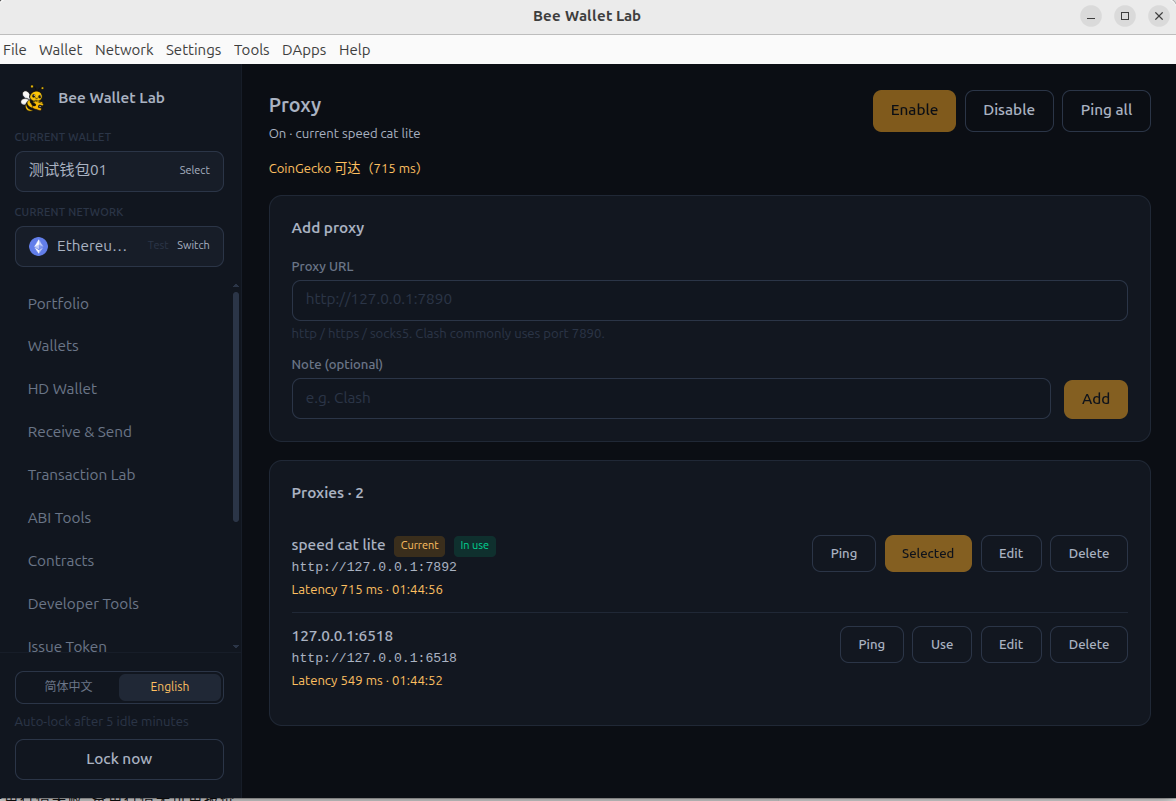Open the Help menu
Screen dimensions: 1176x801
coord(354,50)
